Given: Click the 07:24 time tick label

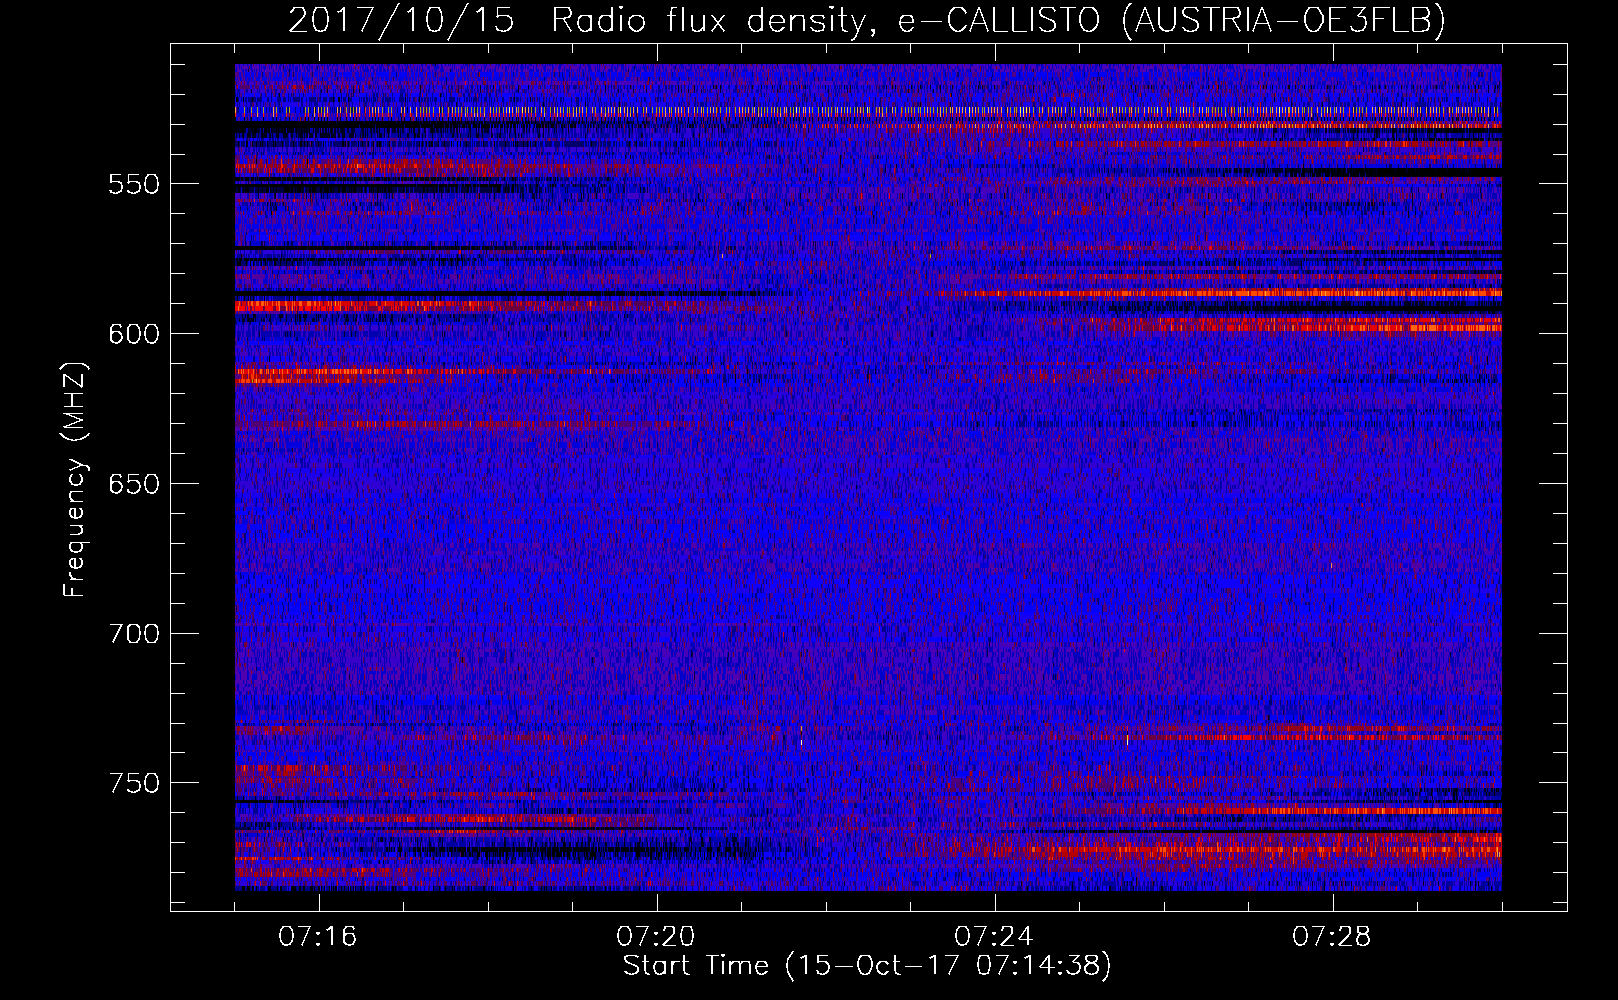Looking at the screenshot, I should coord(993,937).
